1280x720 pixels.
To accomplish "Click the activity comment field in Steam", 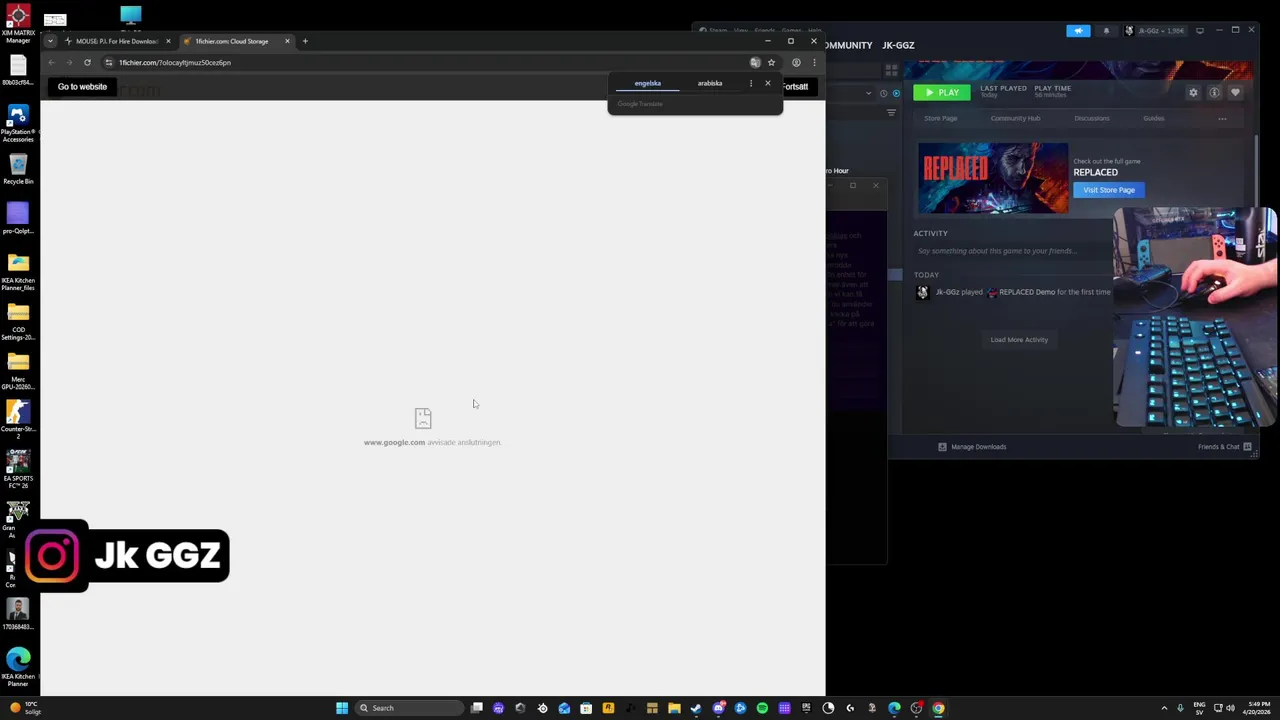I will (1010, 251).
